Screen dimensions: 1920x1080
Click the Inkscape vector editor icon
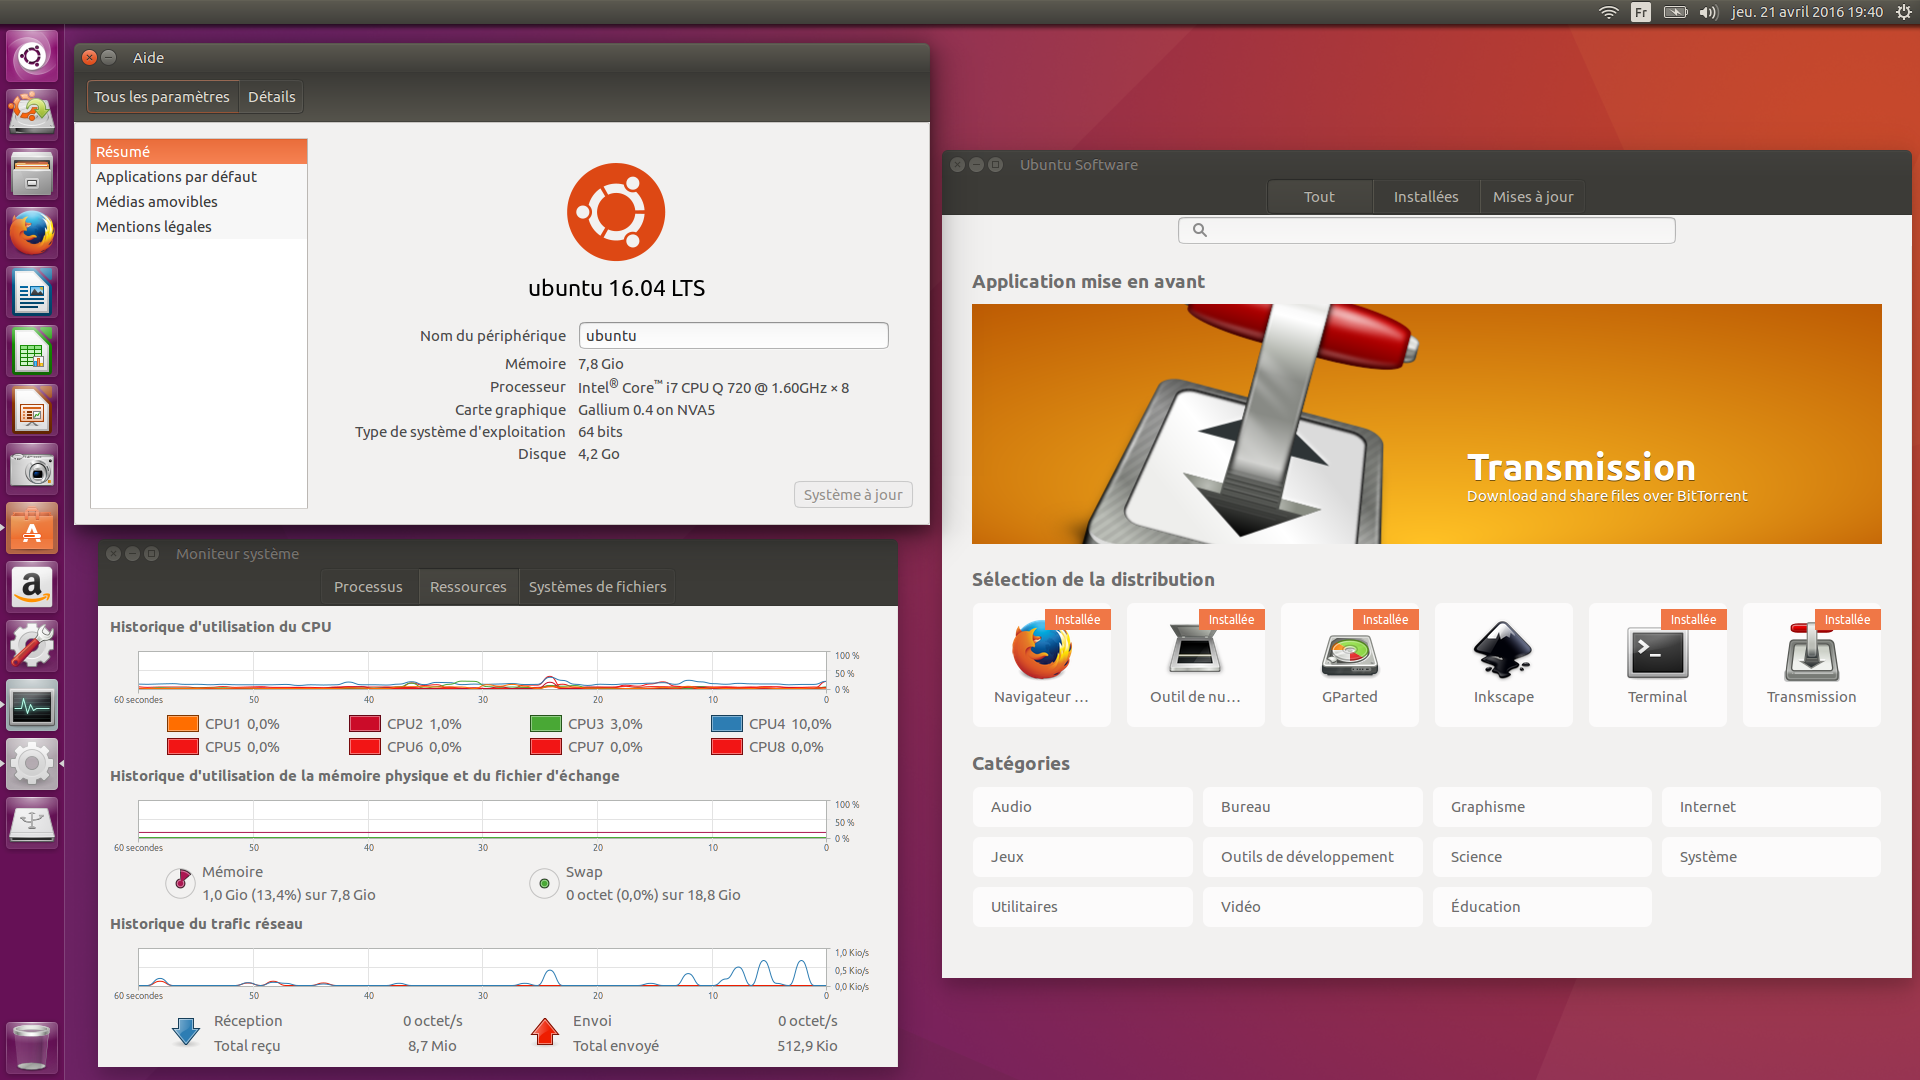coord(1502,651)
